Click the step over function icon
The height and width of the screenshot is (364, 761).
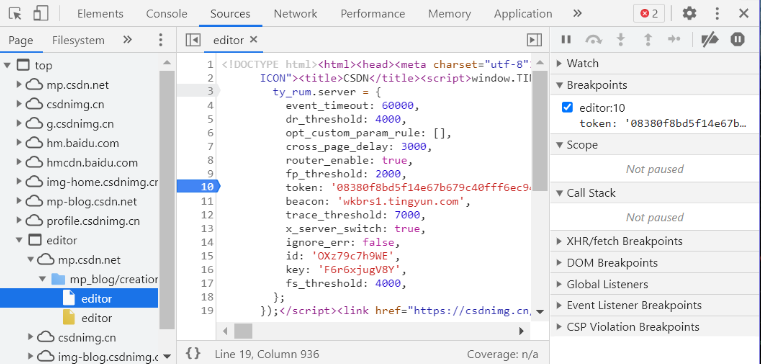pos(593,40)
